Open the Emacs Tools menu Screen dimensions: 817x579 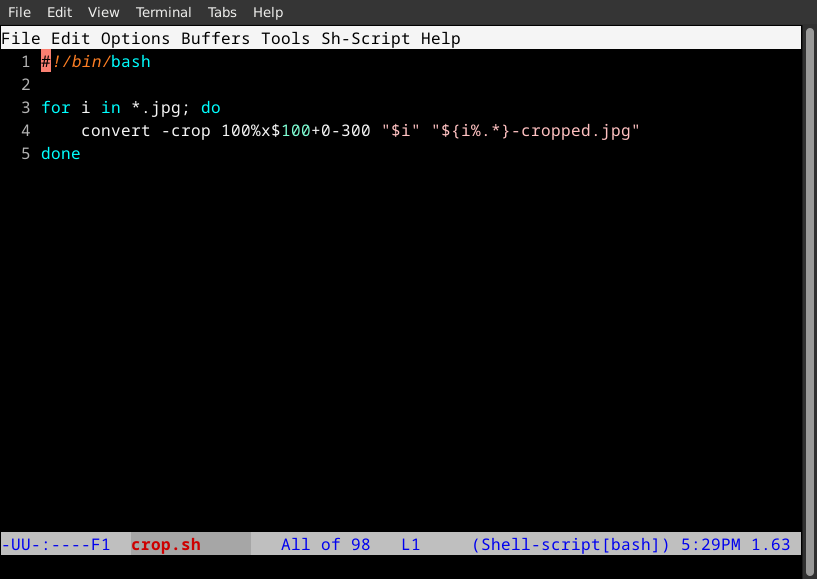click(x=286, y=39)
